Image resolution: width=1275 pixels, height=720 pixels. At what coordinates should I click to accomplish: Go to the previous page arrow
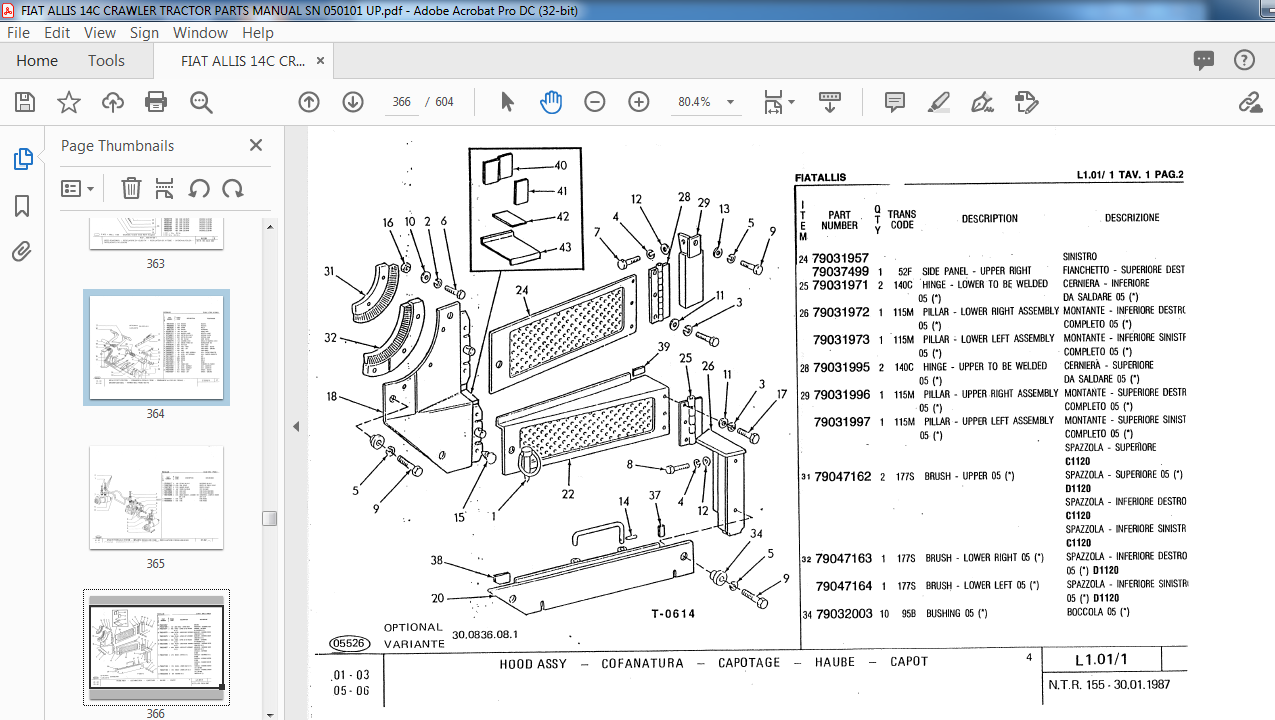pos(309,102)
